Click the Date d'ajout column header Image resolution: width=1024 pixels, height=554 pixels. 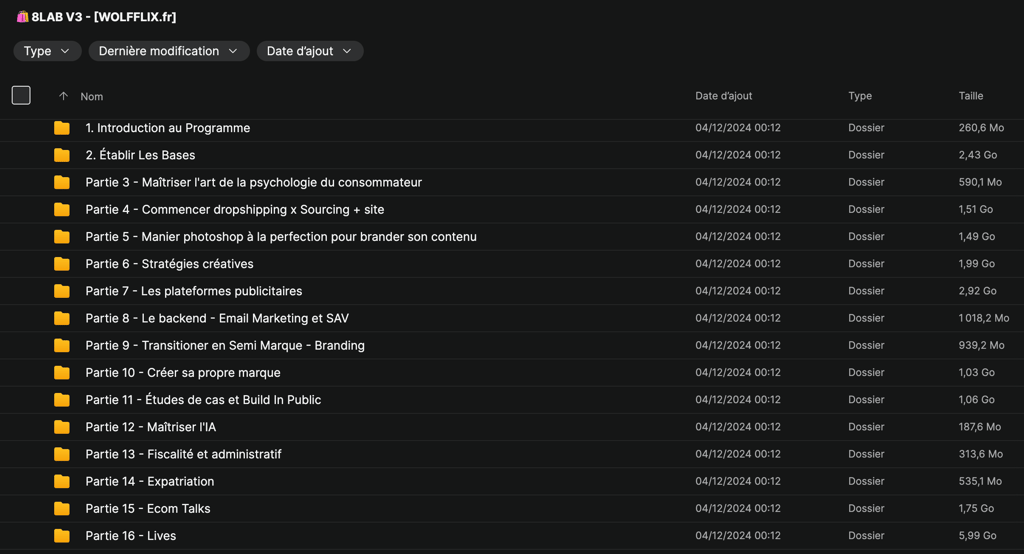pos(723,96)
